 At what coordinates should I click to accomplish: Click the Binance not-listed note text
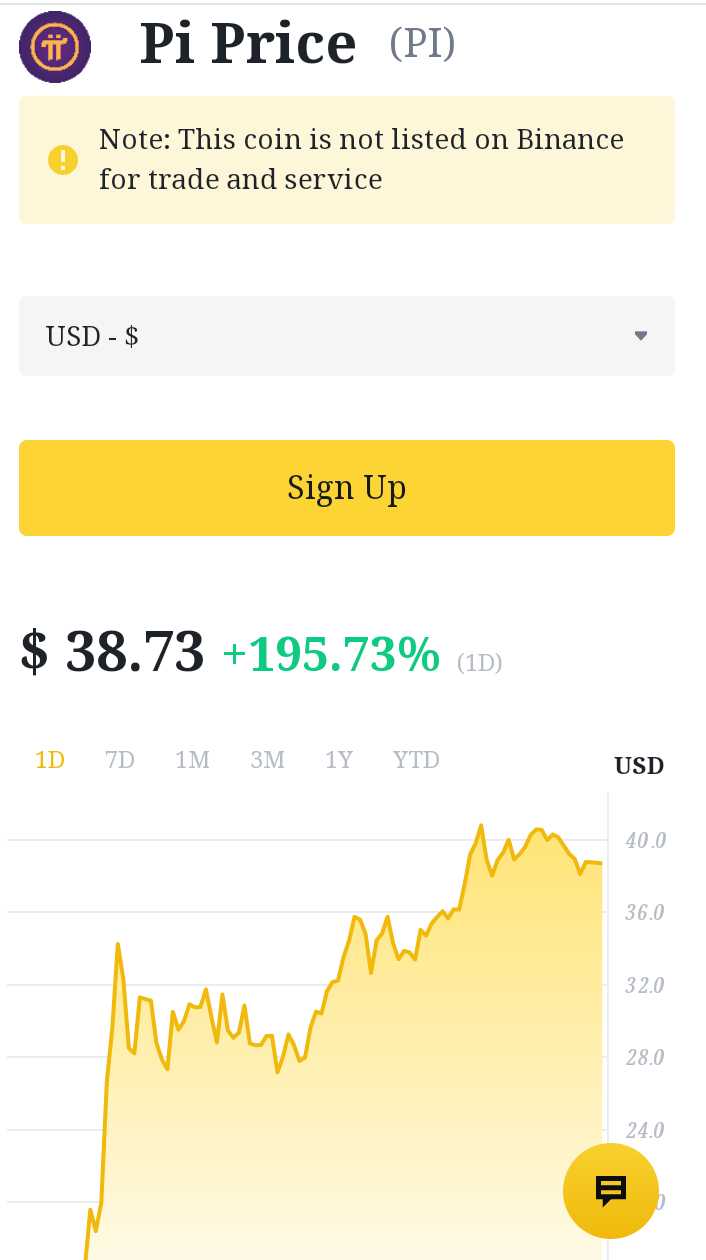click(x=361, y=159)
